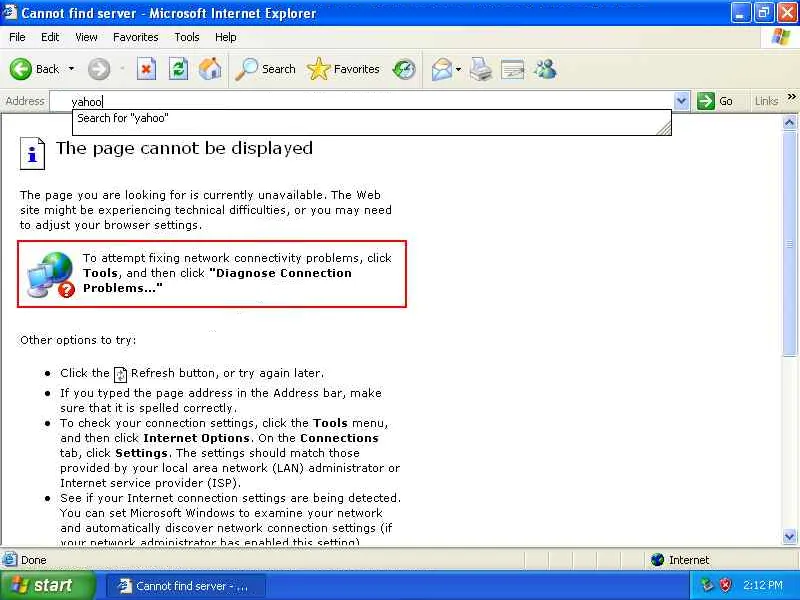Screen dimensions: 800x600
Task: Click the Refresh toolbar icon
Action: (178, 69)
